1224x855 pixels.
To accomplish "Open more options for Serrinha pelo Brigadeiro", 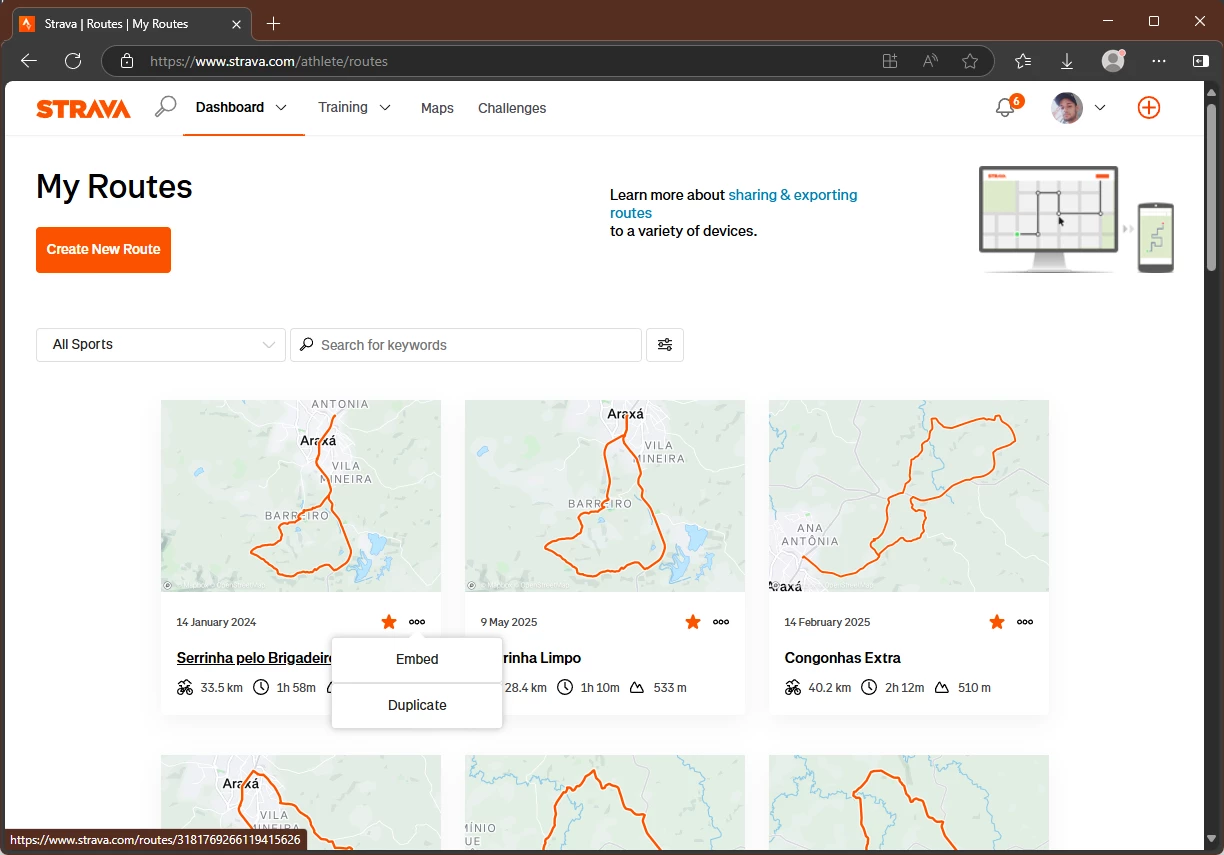I will click(417, 622).
